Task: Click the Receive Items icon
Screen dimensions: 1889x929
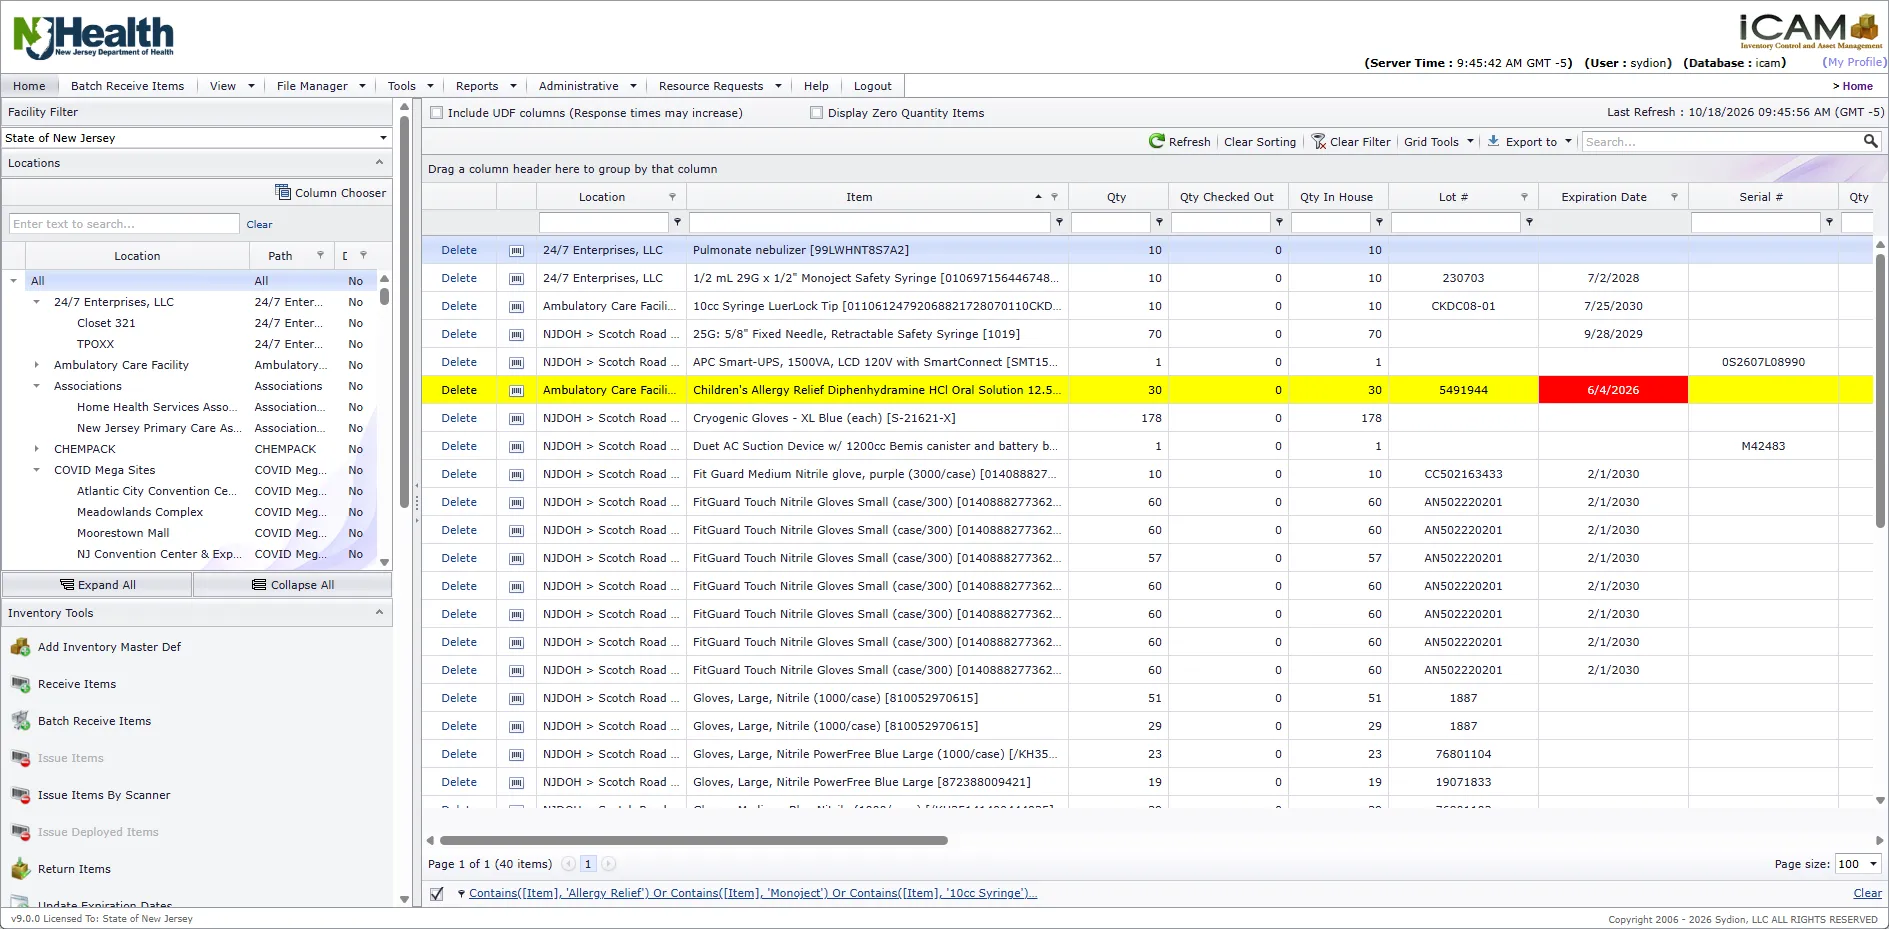Action: tap(20, 684)
